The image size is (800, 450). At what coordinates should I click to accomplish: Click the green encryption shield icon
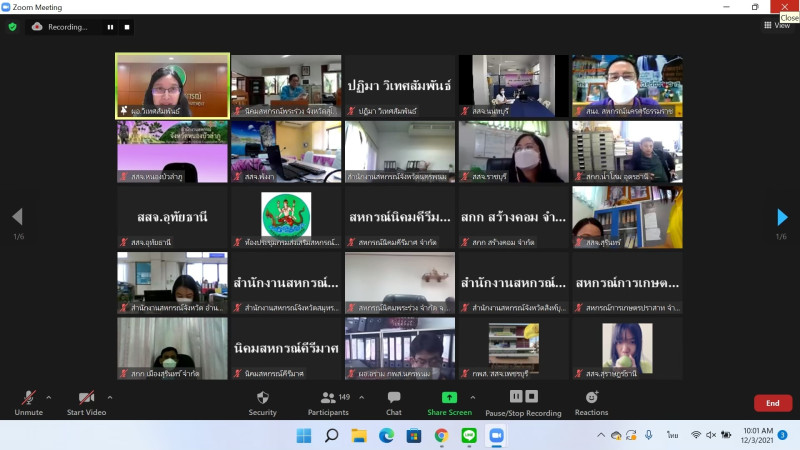pos(13,27)
